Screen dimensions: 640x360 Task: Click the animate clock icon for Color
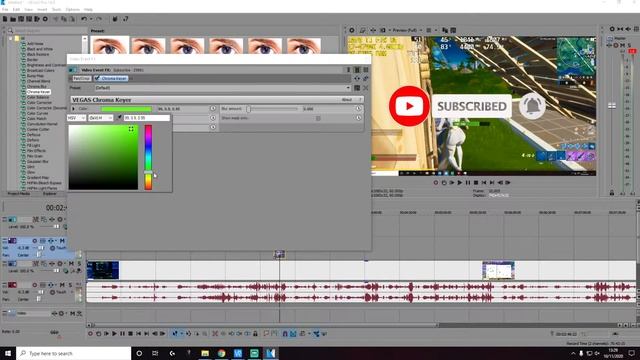click(213, 109)
